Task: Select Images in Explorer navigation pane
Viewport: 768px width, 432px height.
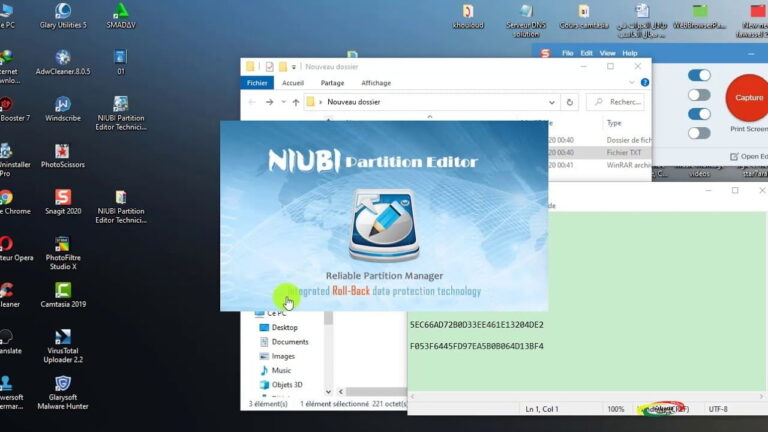Action: coord(283,356)
